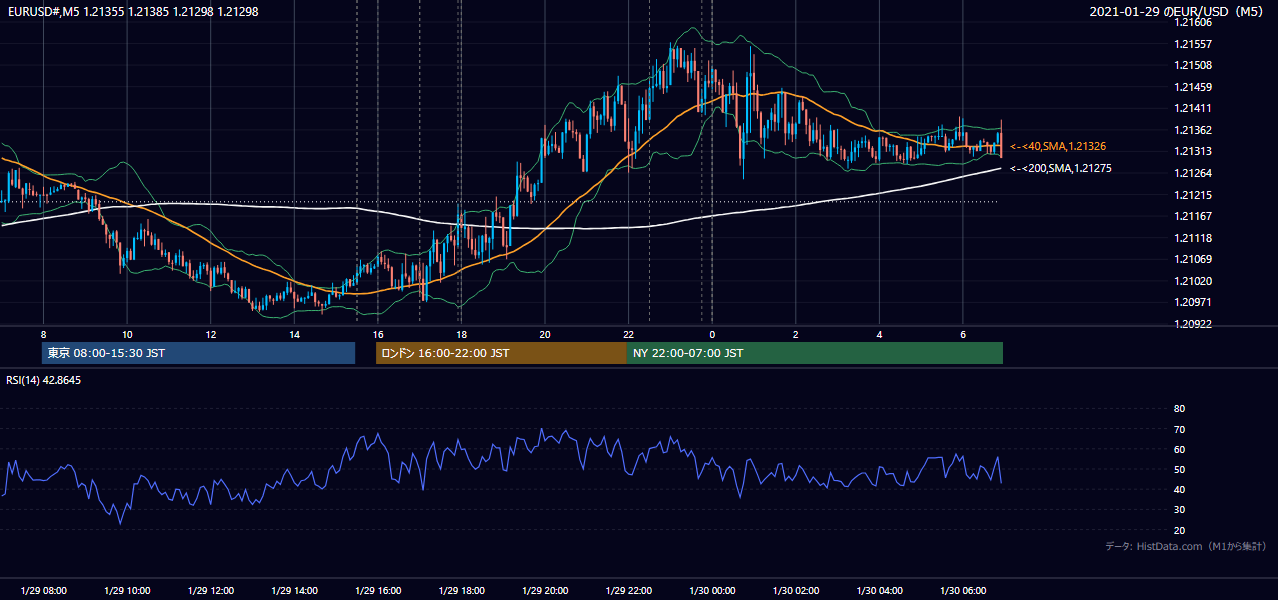Click the 1/29 16:00 time axis label

(x=378, y=591)
